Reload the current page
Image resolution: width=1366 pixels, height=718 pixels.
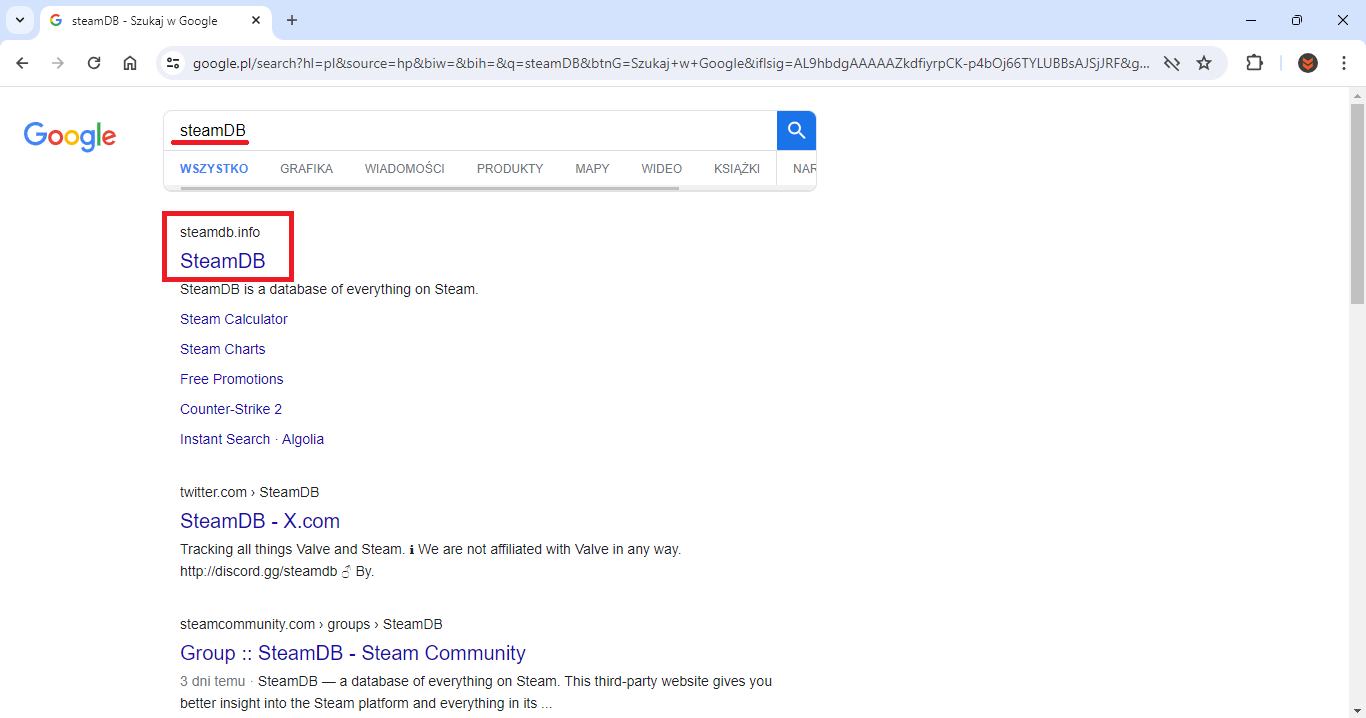pyautogui.click(x=94, y=63)
